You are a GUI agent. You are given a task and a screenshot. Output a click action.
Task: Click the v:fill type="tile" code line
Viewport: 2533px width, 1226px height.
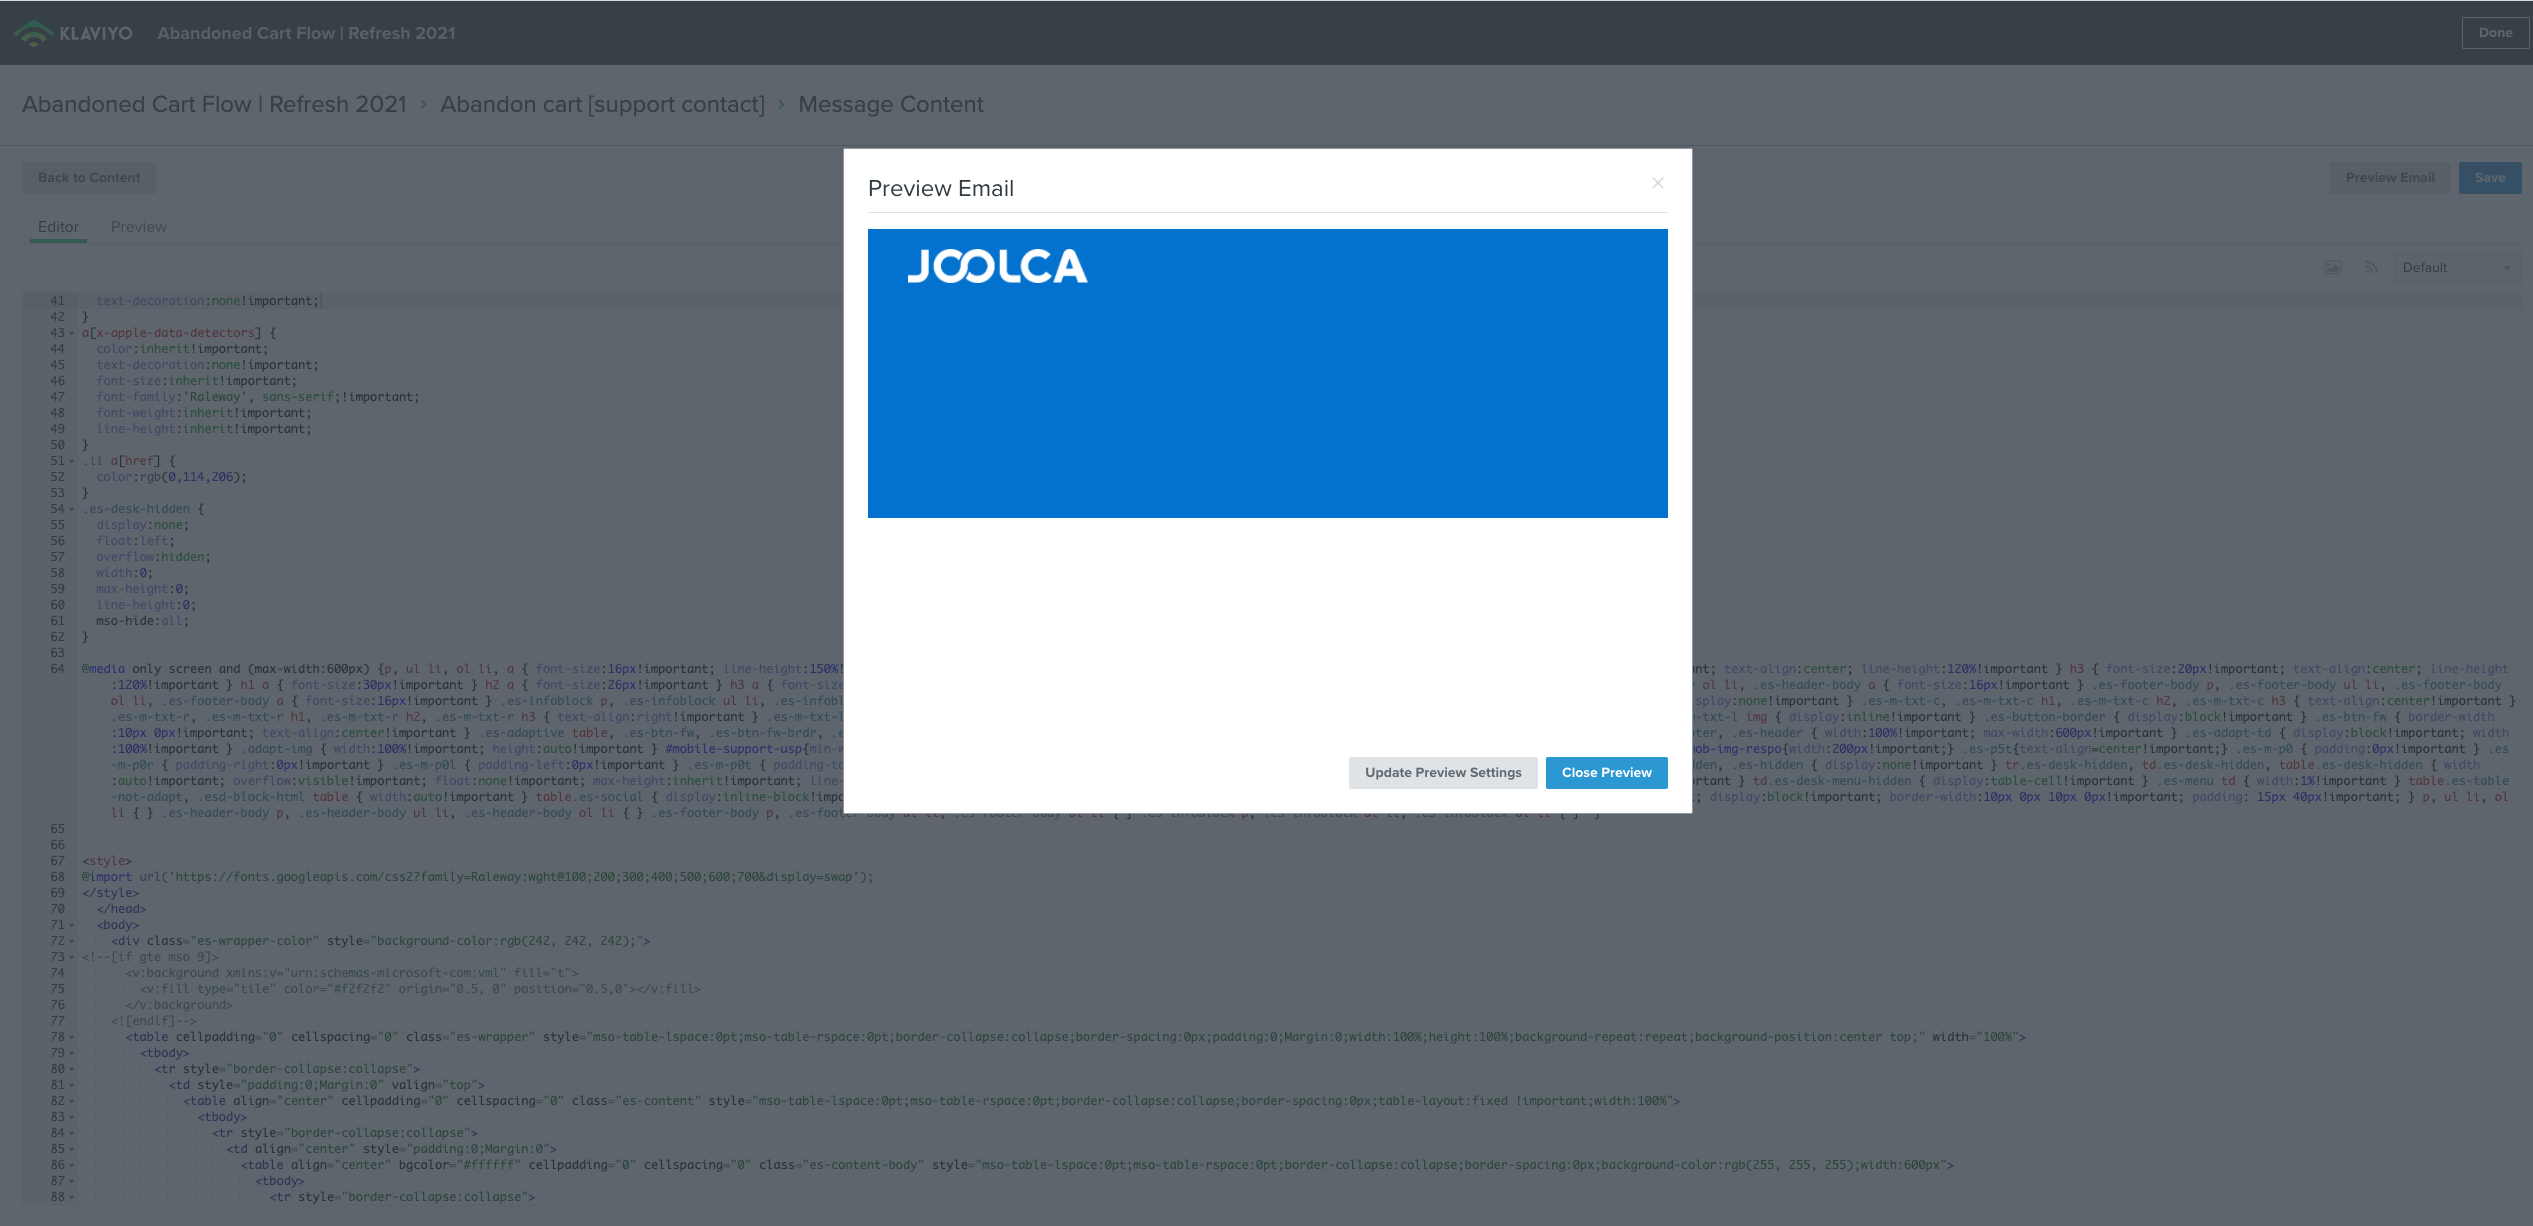pos(420,989)
